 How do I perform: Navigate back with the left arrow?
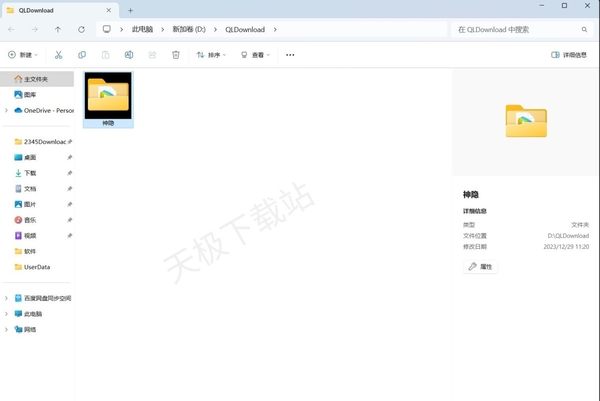tap(11, 30)
